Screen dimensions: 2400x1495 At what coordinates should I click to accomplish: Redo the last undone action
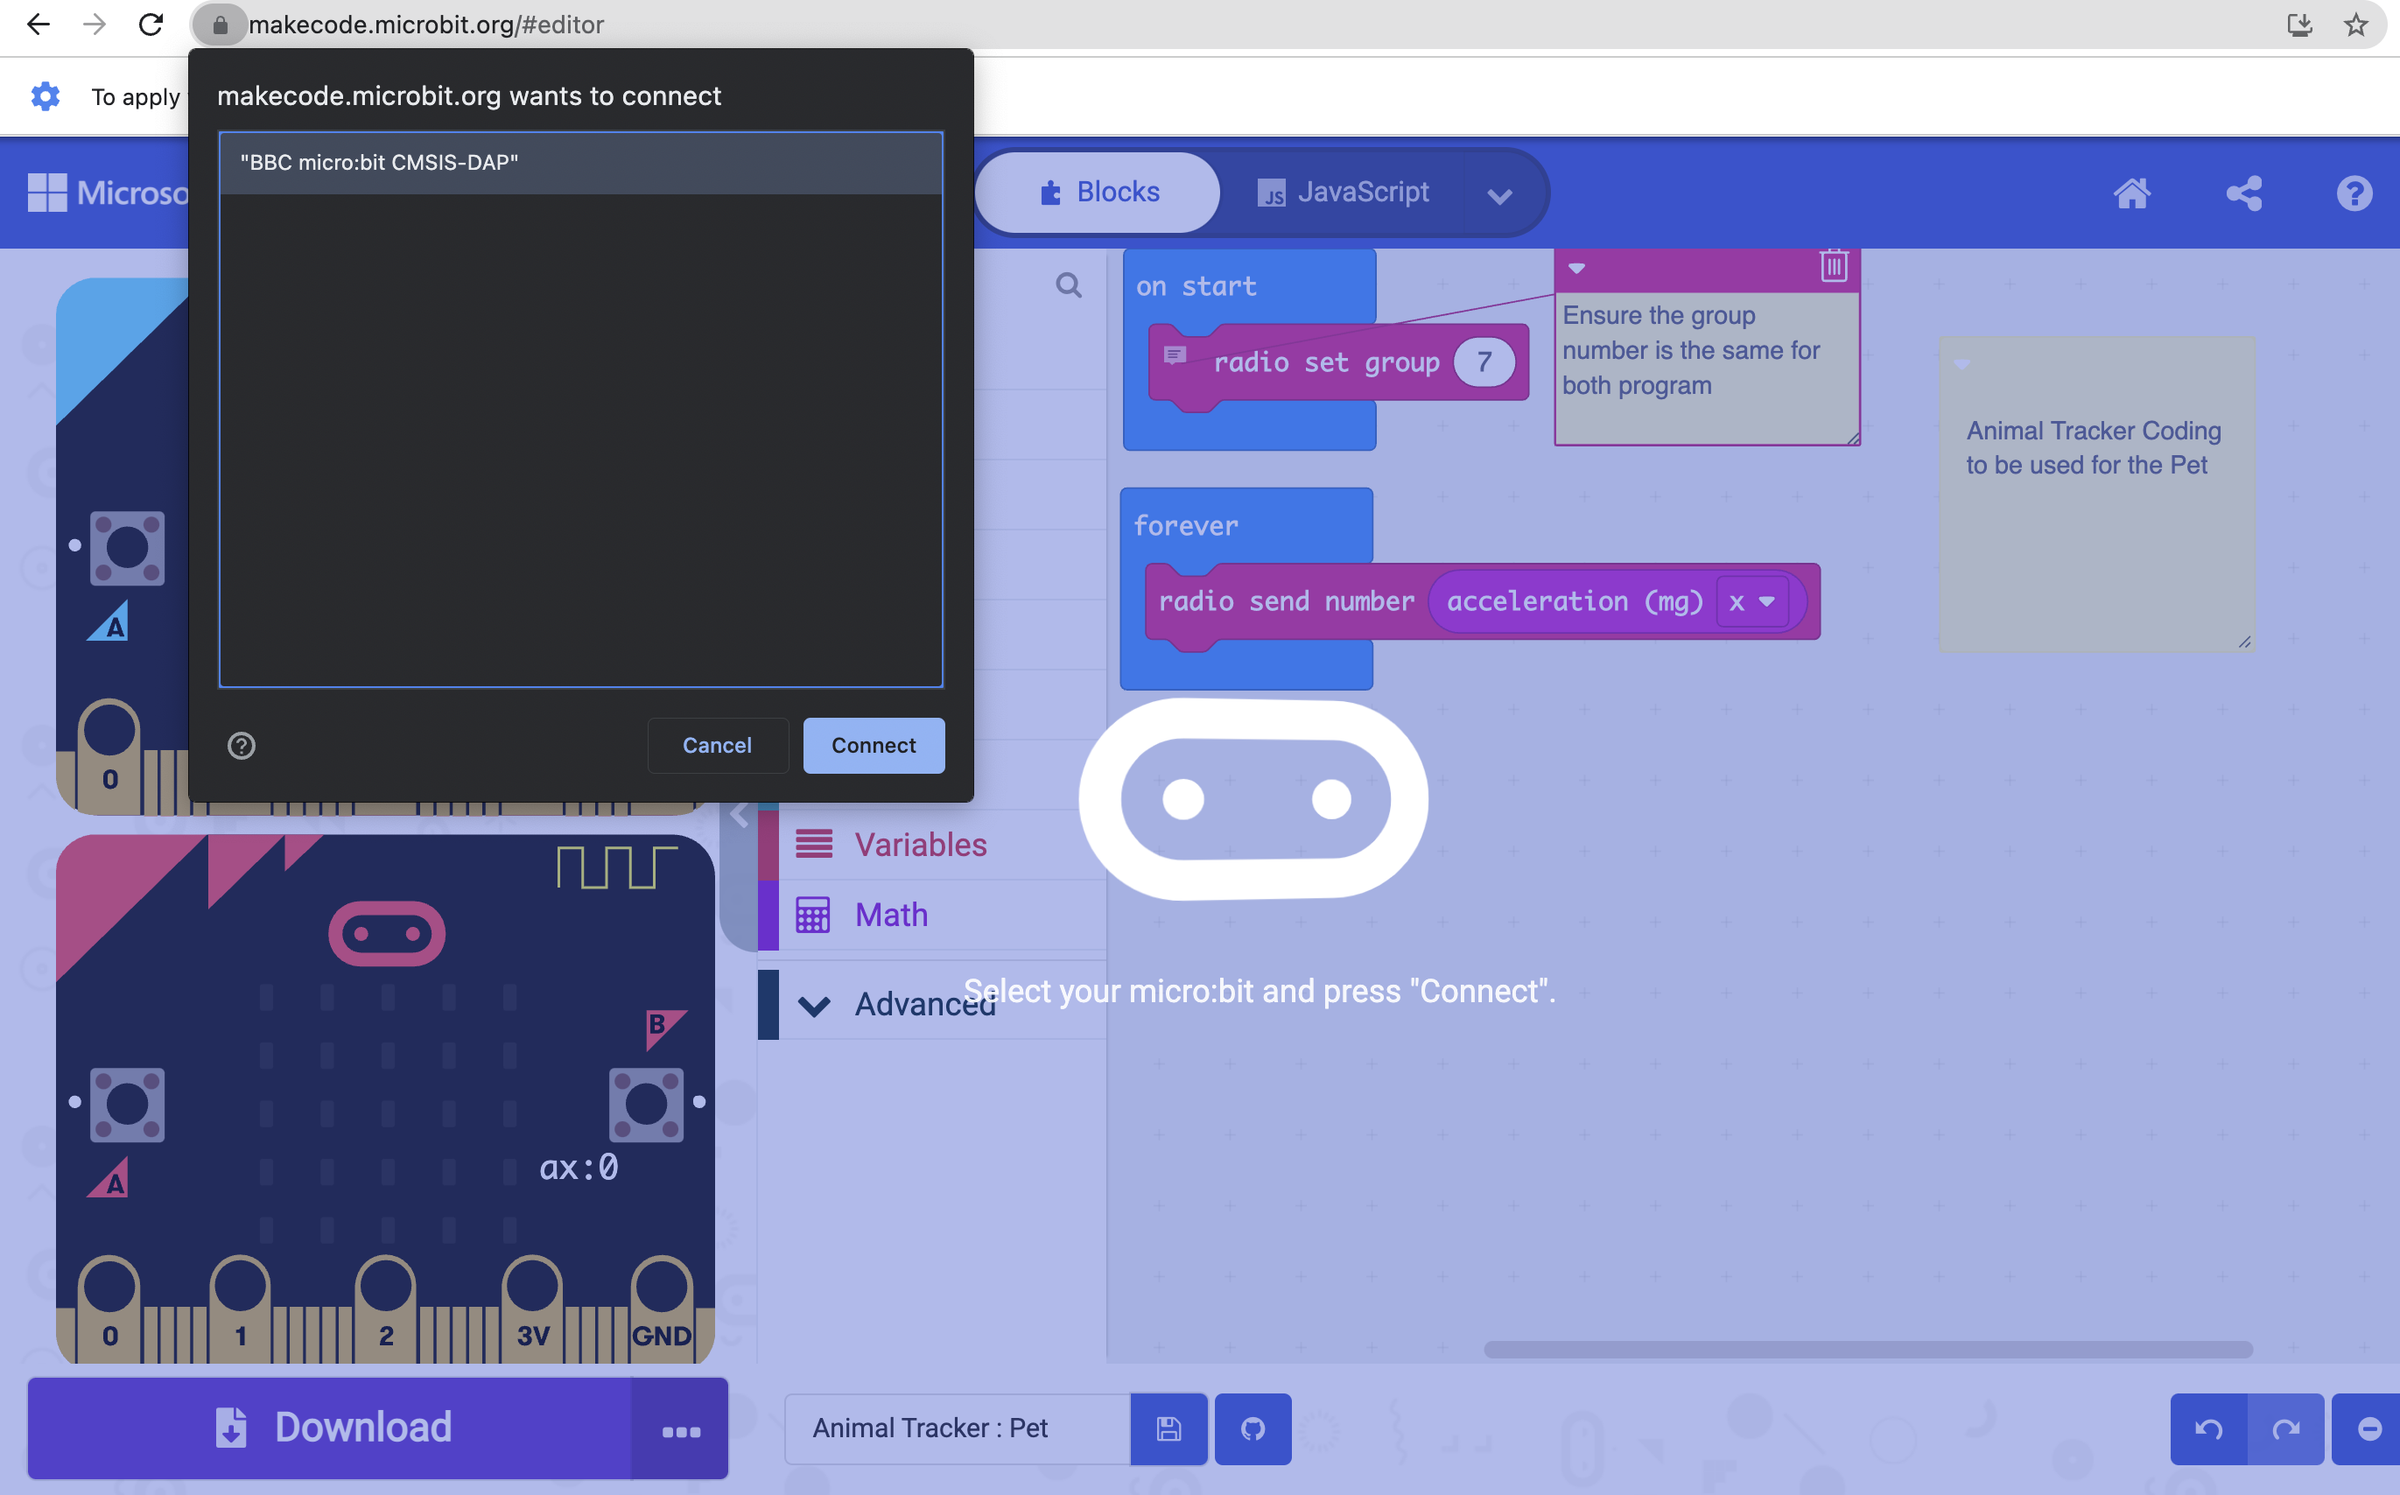tap(2287, 1428)
